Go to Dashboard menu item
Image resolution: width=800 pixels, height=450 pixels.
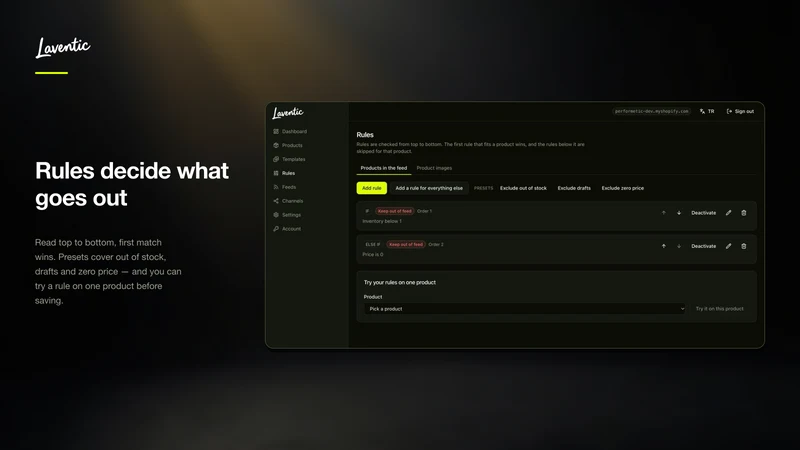tap(294, 131)
